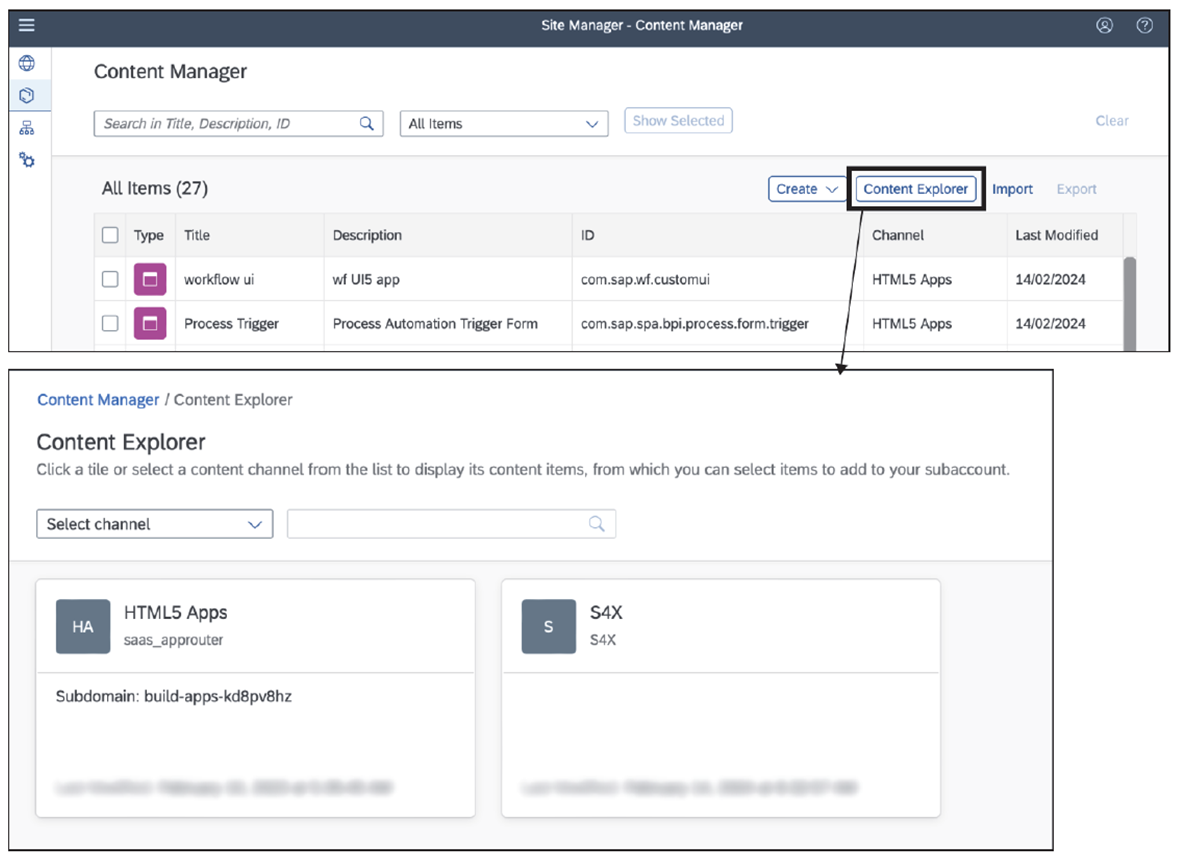1180x859 pixels.
Task: Open the hamburger navigation menu
Action: coord(26,25)
